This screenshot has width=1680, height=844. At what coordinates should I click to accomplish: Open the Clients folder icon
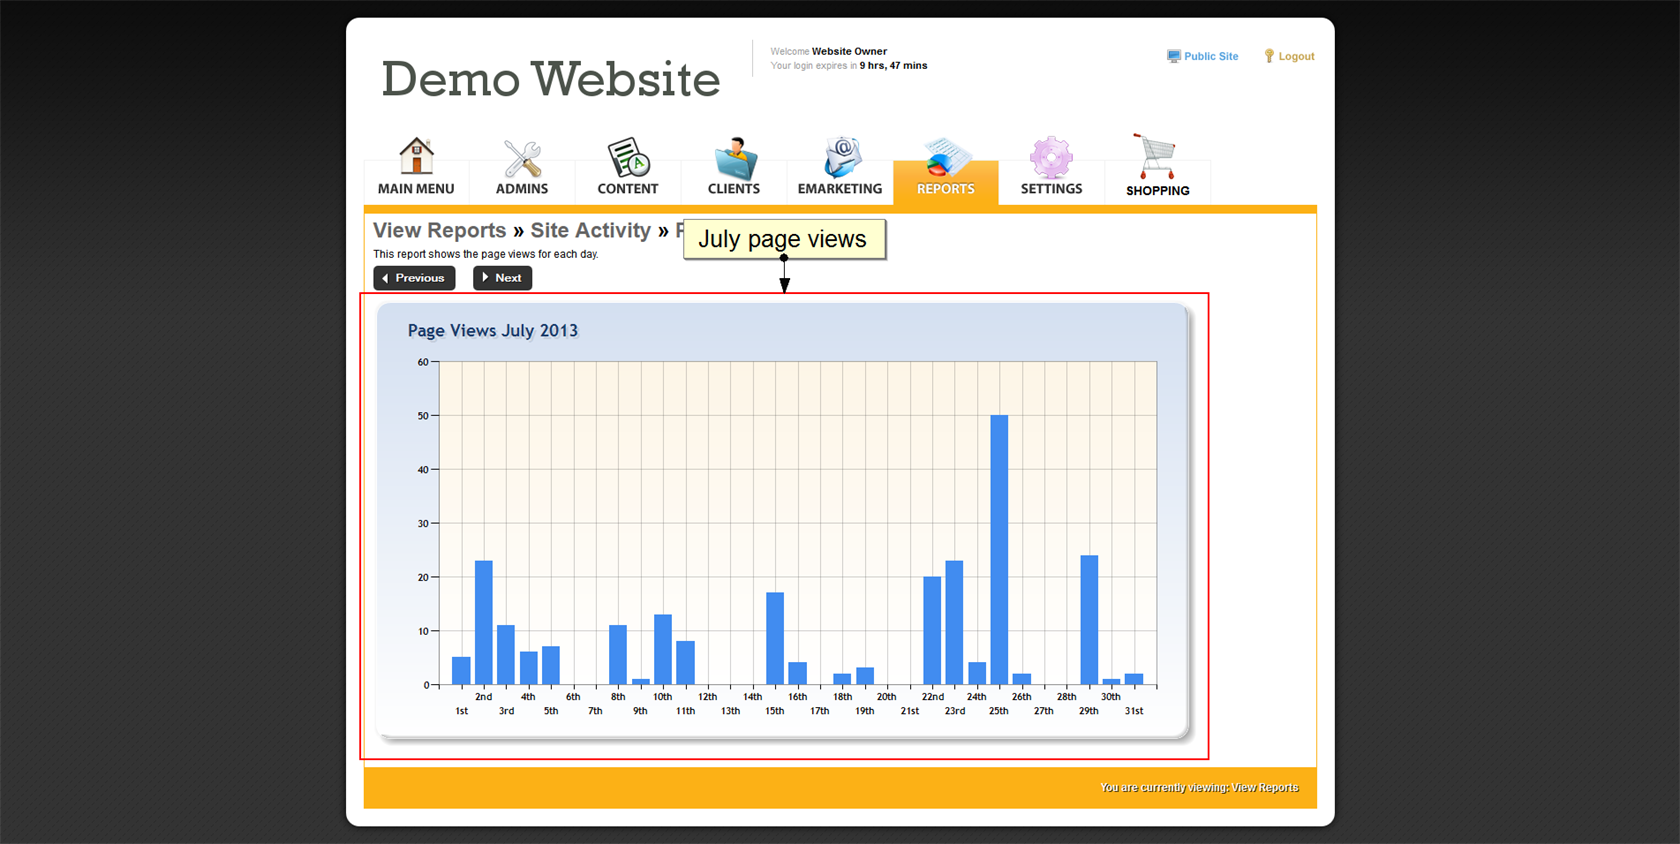click(x=735, y=157)
